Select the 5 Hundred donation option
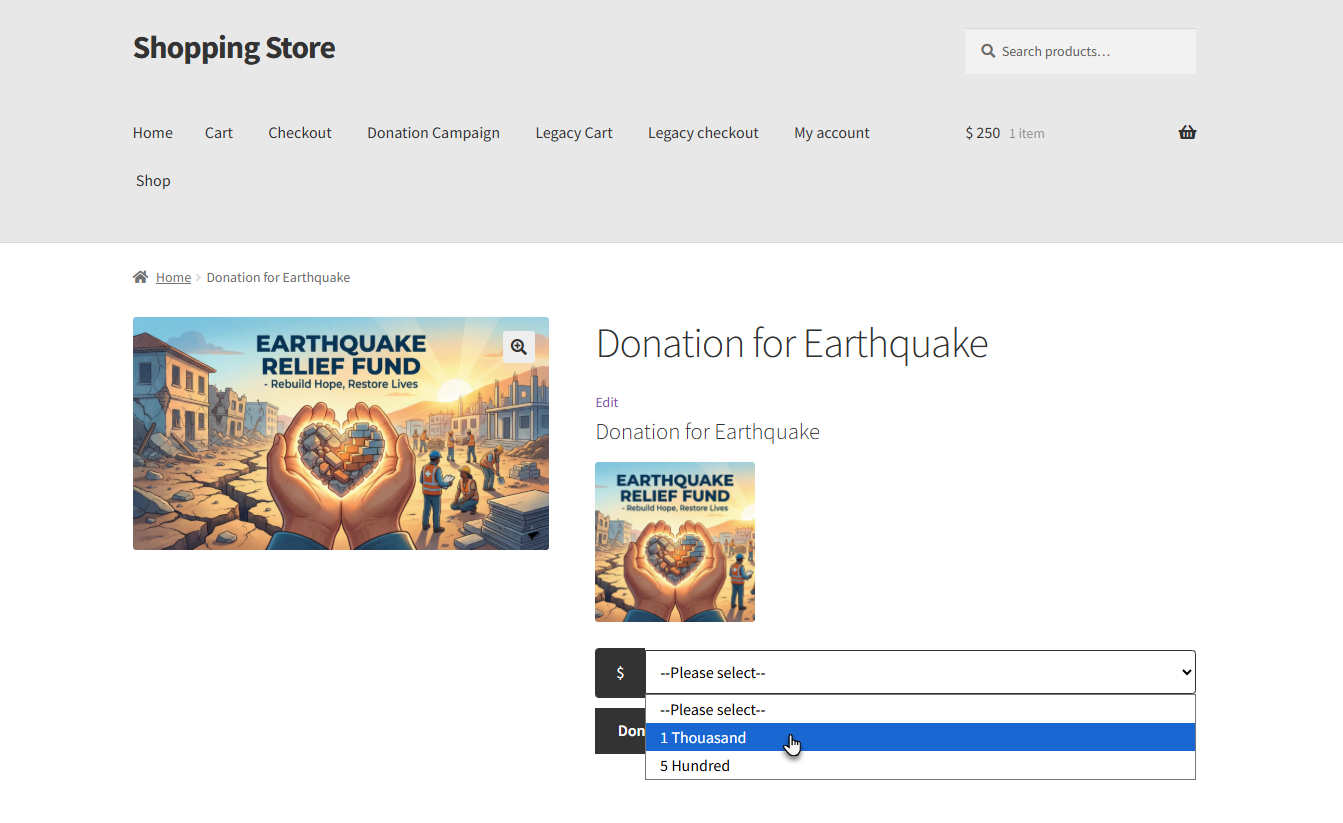 pos(694,766)
